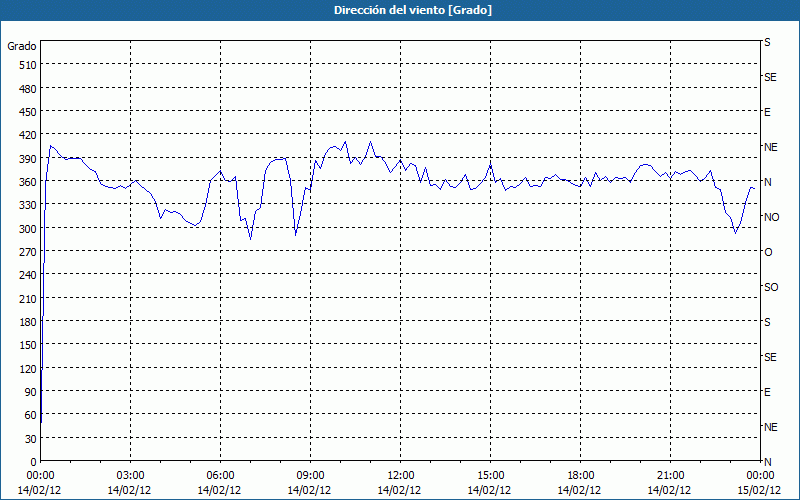Pick the 360 left axis label

coord(28,182)
